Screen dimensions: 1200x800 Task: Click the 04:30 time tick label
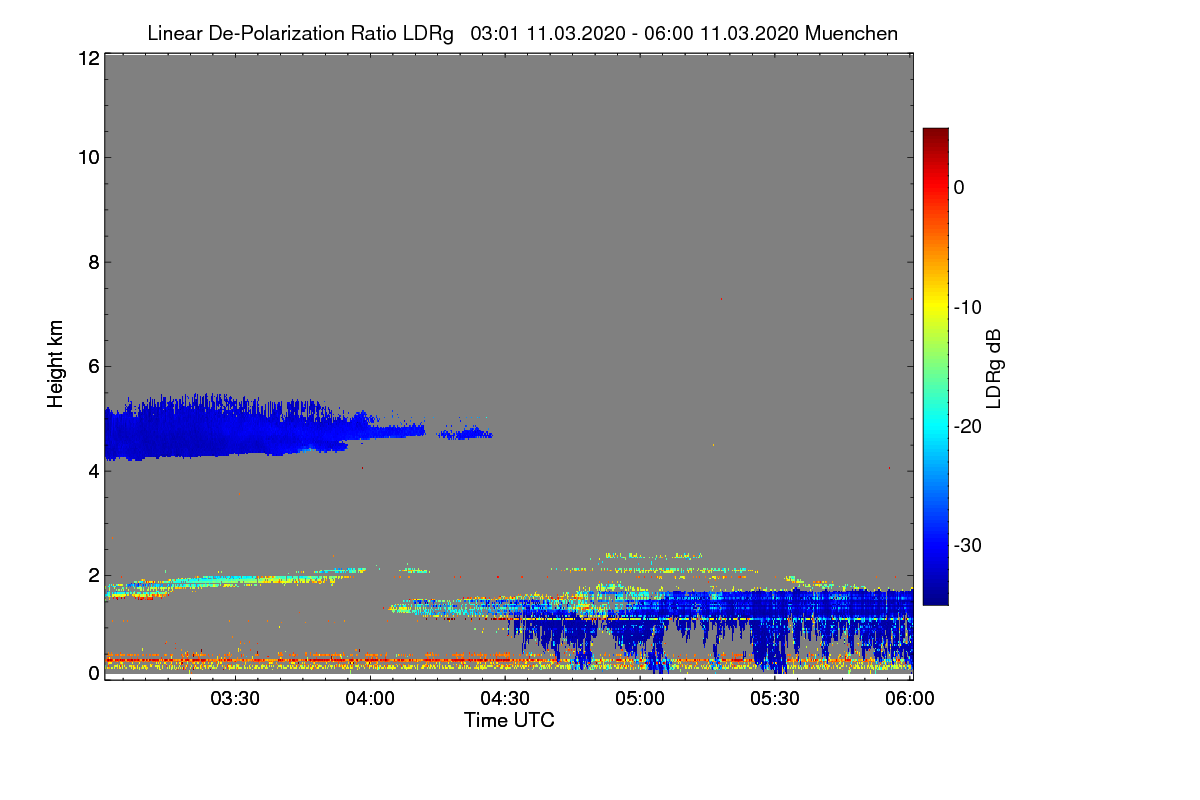pos(505,698)
